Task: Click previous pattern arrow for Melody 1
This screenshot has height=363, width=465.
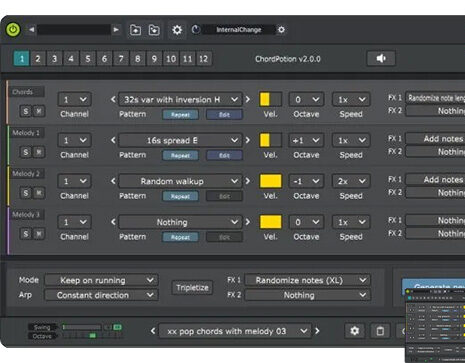Action: (113, 140)
